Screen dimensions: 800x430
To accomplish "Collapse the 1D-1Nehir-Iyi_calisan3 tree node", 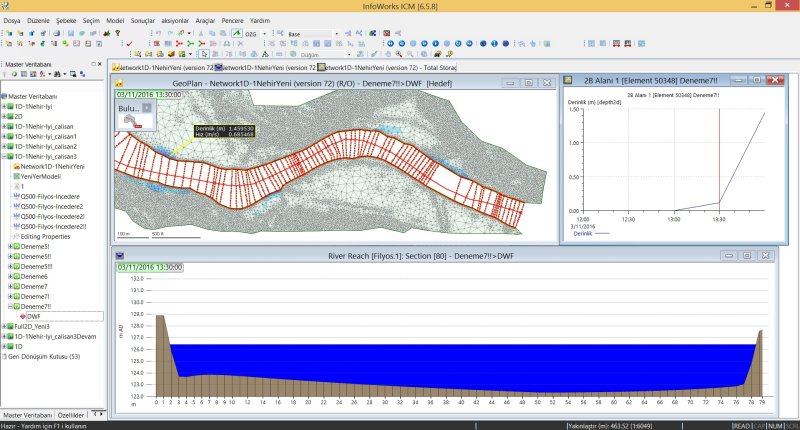I will pos(6,156).
